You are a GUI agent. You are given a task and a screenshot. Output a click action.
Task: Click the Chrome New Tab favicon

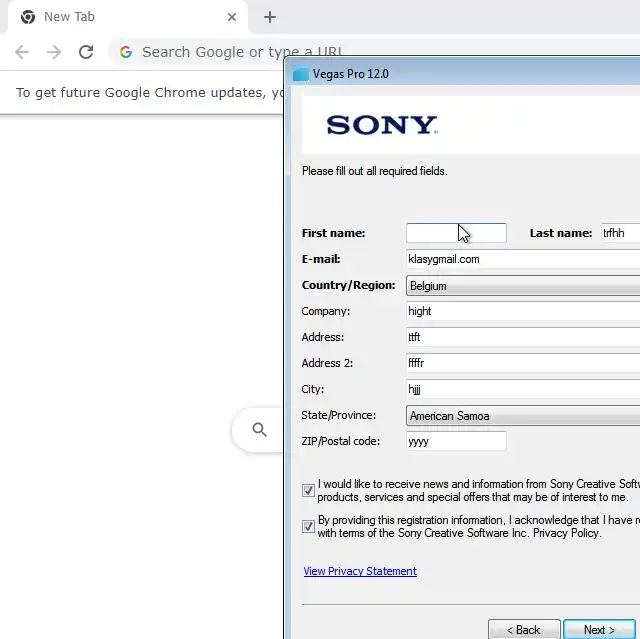pyautogui.click(x=28, y=17)
